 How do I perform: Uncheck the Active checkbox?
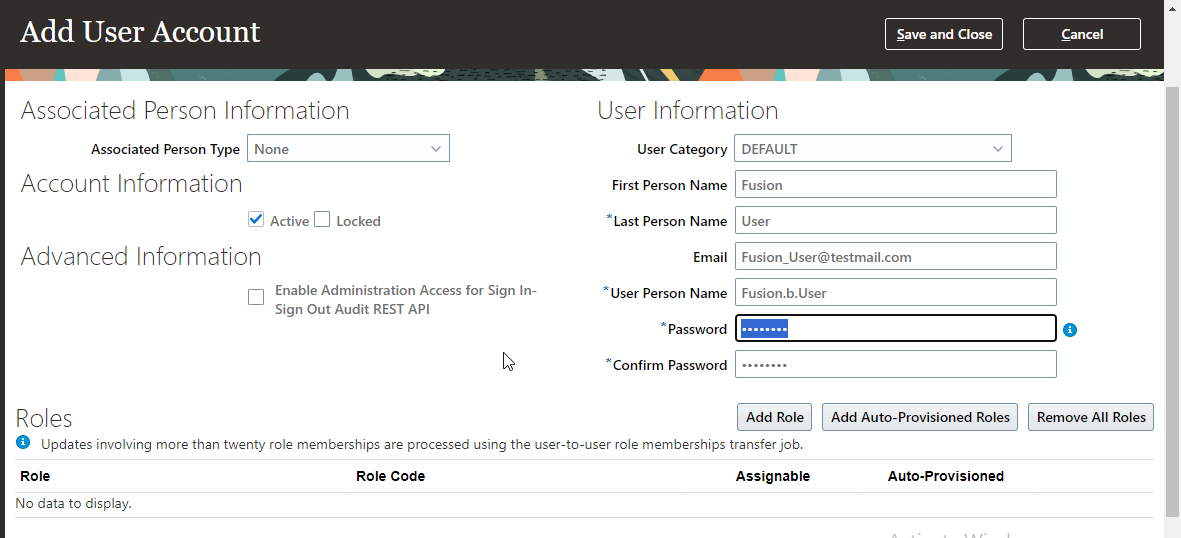[256, 219]
